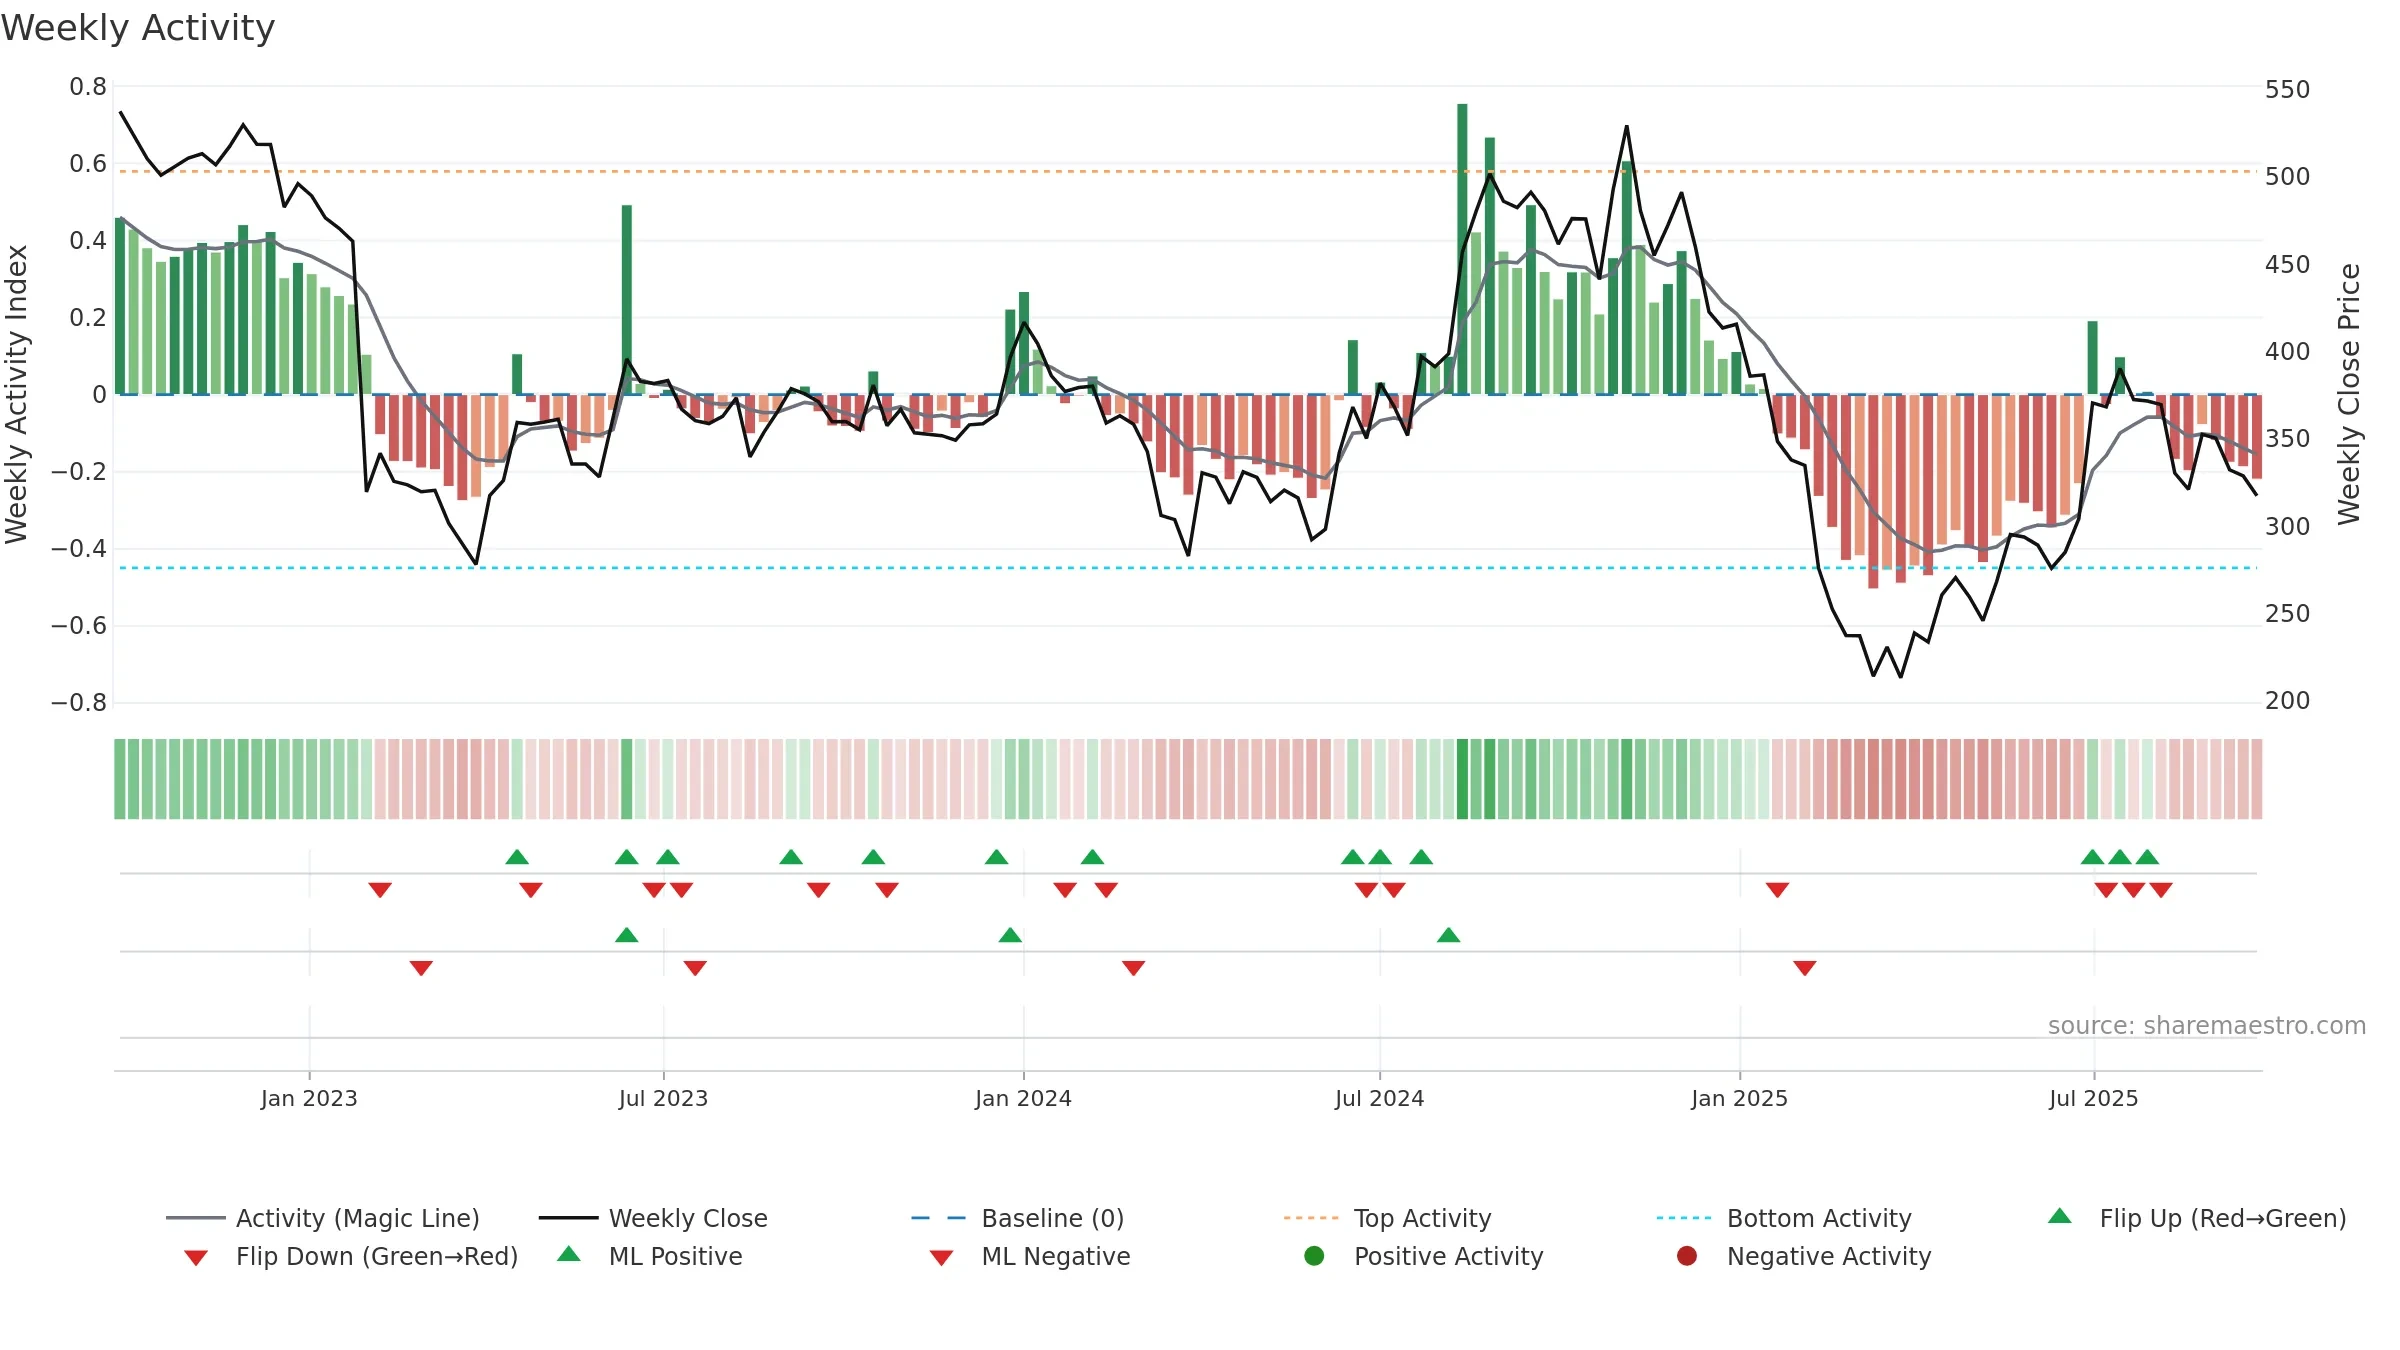Click the ML Negative marker after Jan 2025
This screenshot has width=2400, height=1350.
(x=1805, y=968)
